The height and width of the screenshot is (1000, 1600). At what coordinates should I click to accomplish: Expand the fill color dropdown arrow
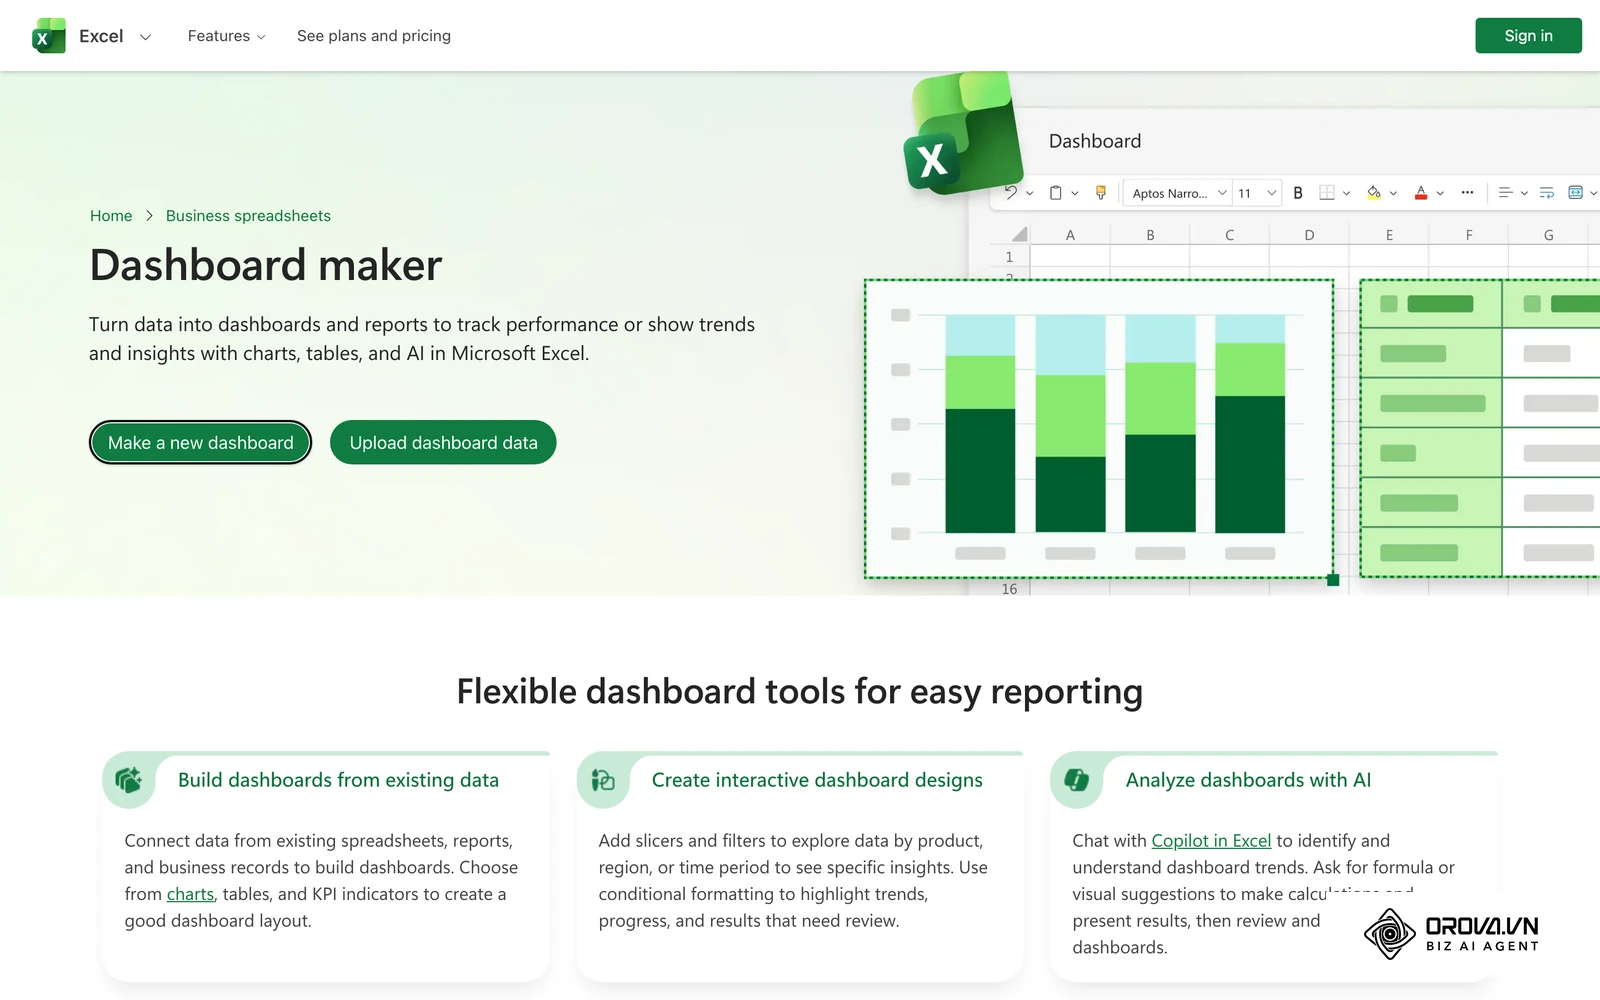click(1393, 194)
